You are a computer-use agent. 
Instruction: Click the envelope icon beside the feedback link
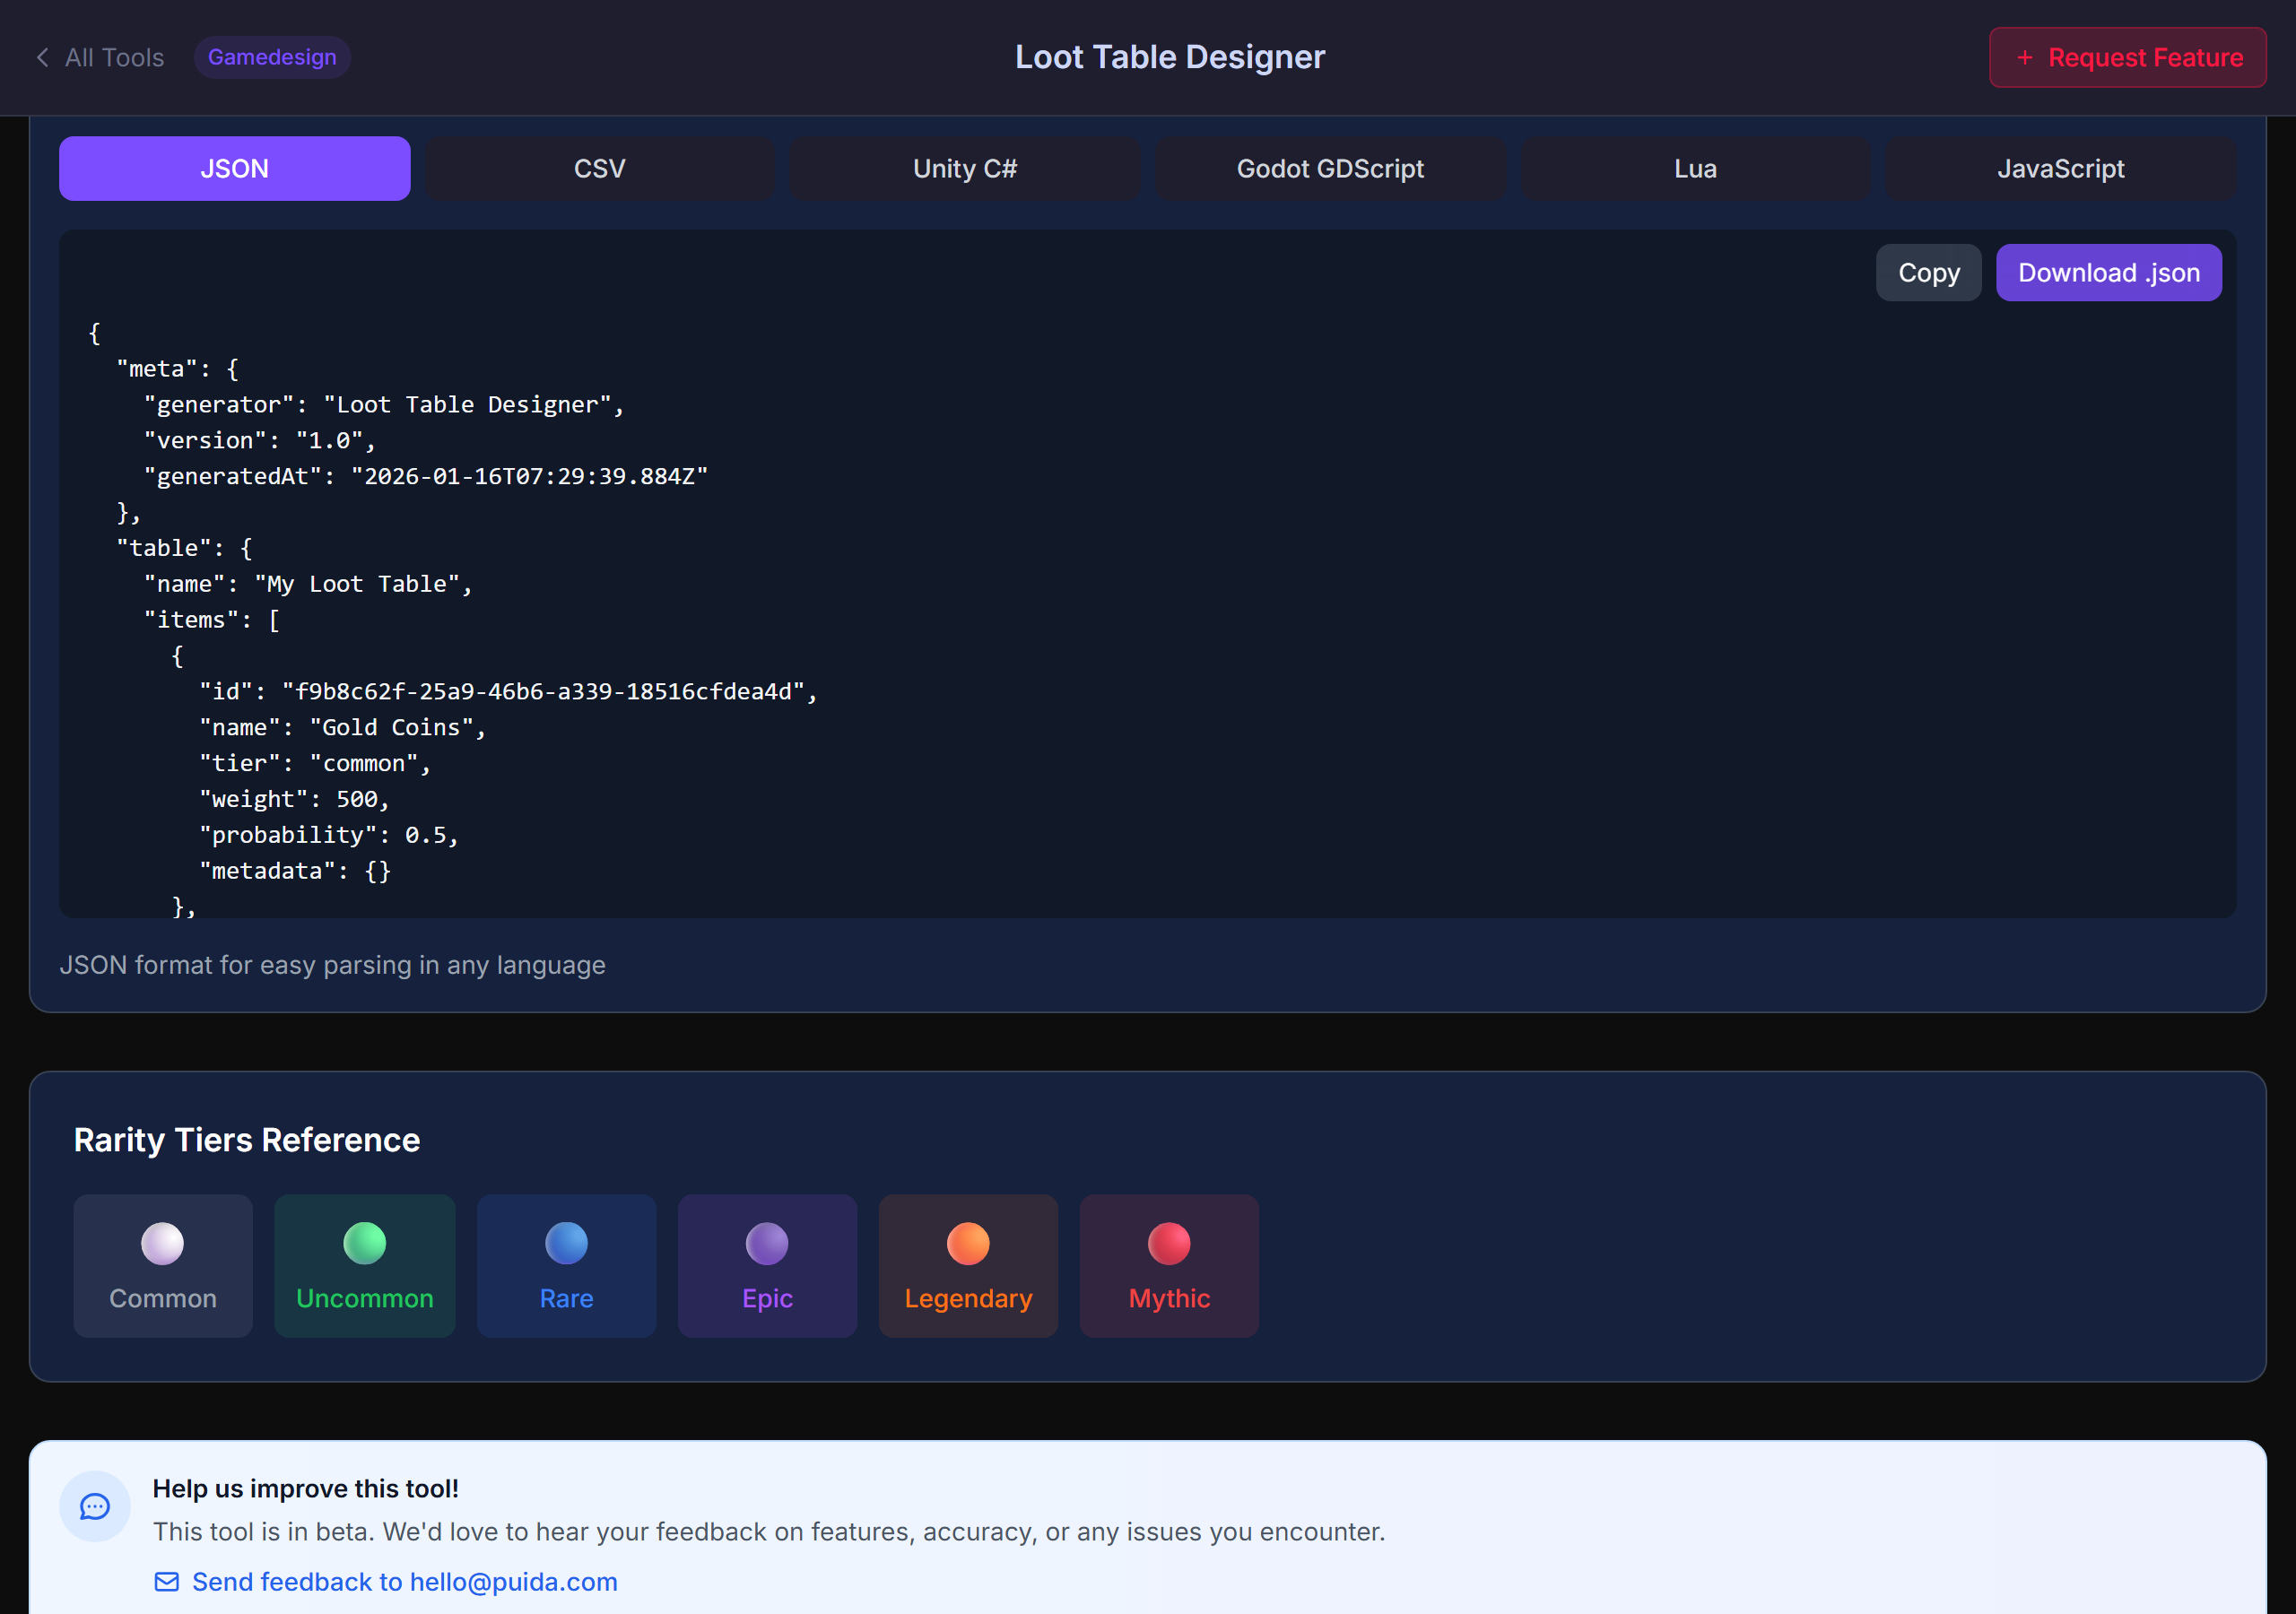(x=166, y=1581)
